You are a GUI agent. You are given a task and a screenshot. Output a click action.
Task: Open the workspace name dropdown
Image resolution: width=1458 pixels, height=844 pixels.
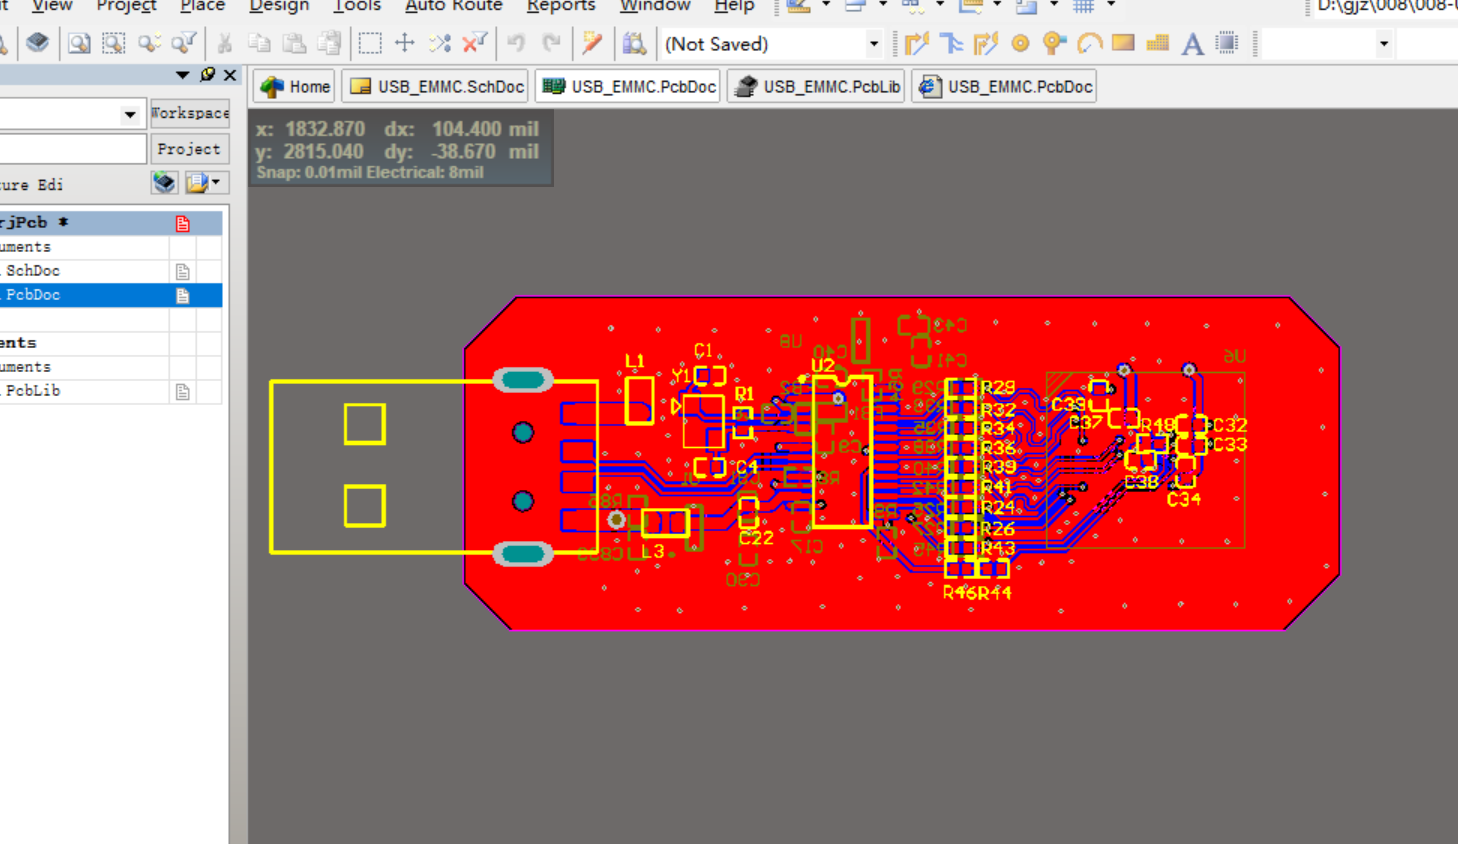[130, 114]
